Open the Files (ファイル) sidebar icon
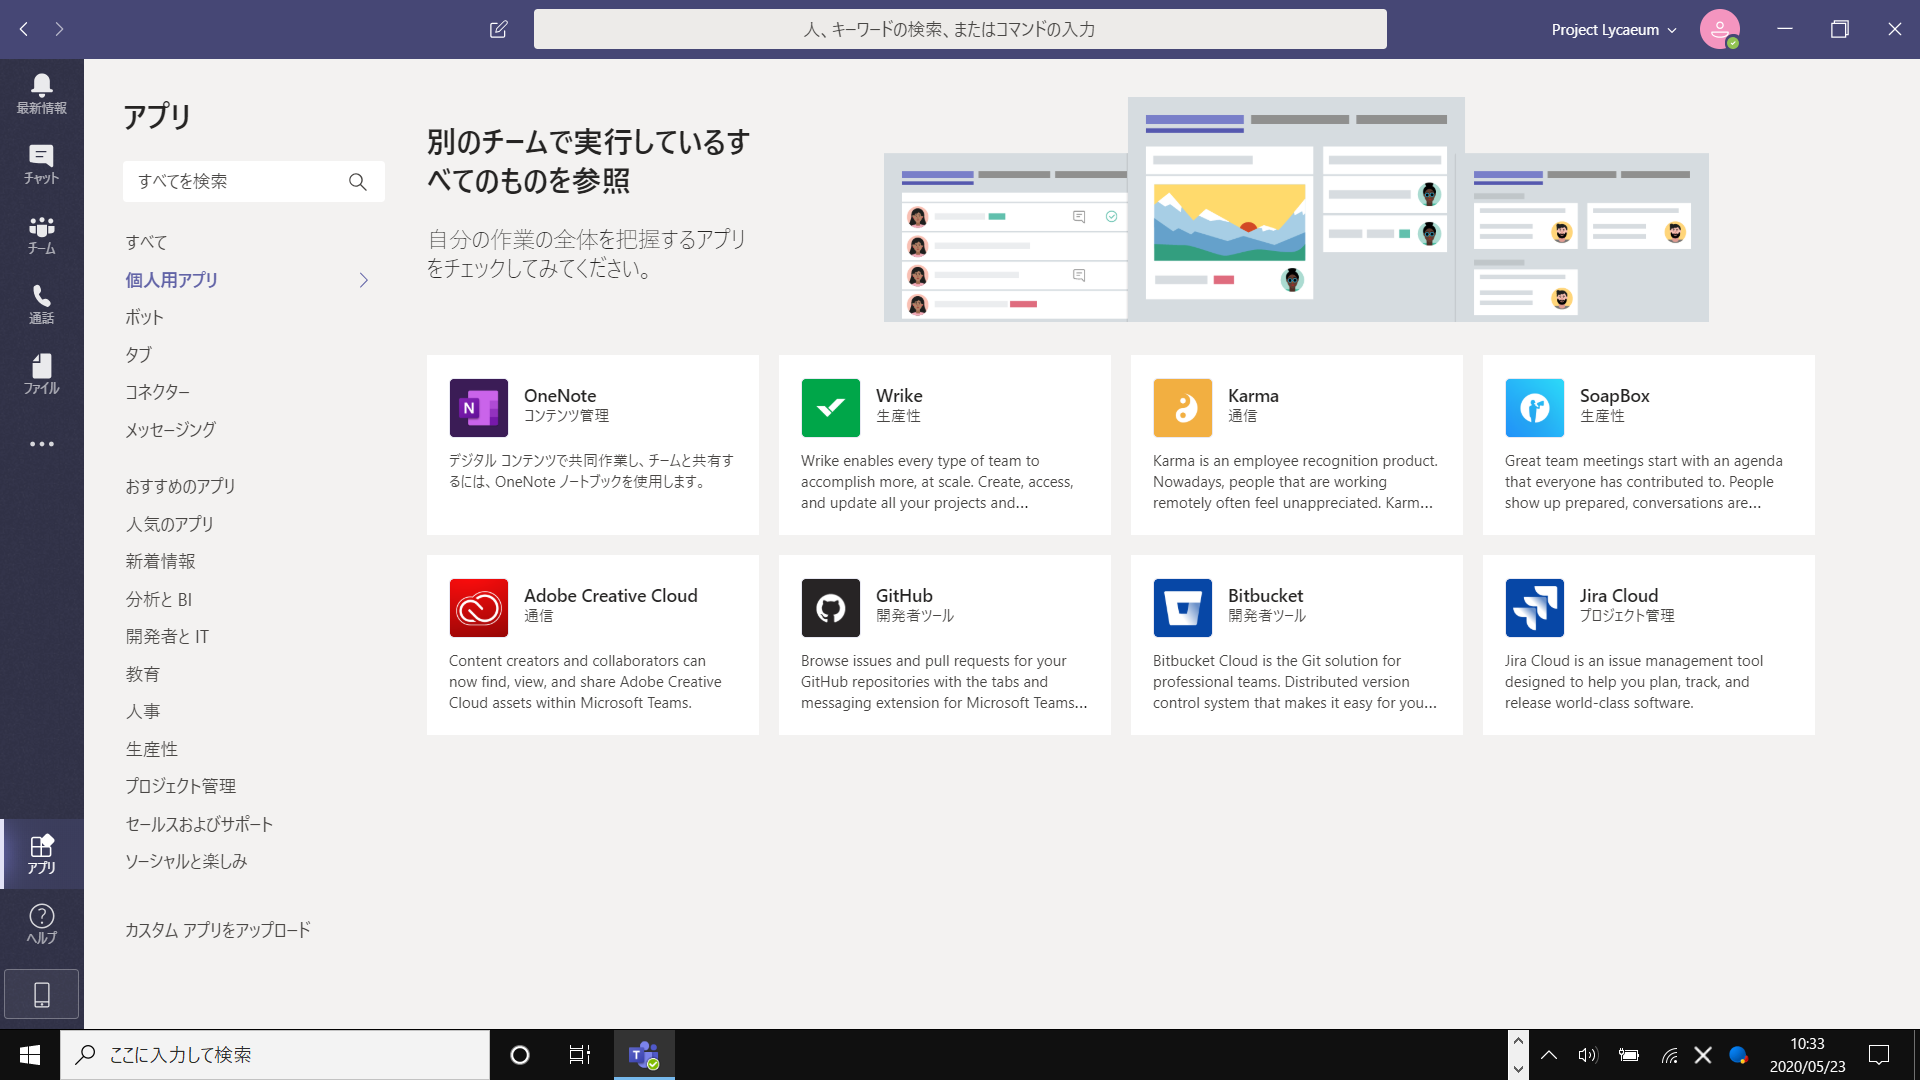 click(41, 374)
